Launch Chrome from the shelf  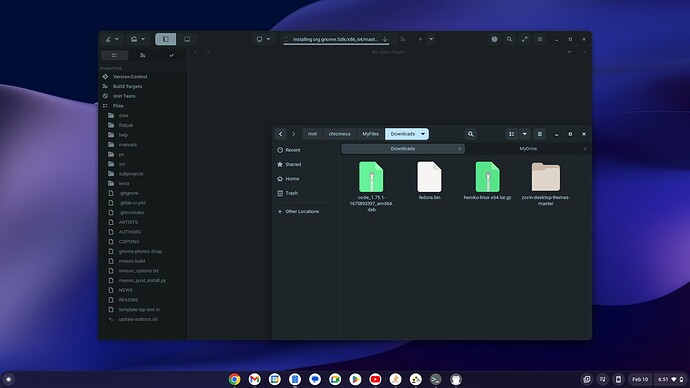(x=235, y=379)
